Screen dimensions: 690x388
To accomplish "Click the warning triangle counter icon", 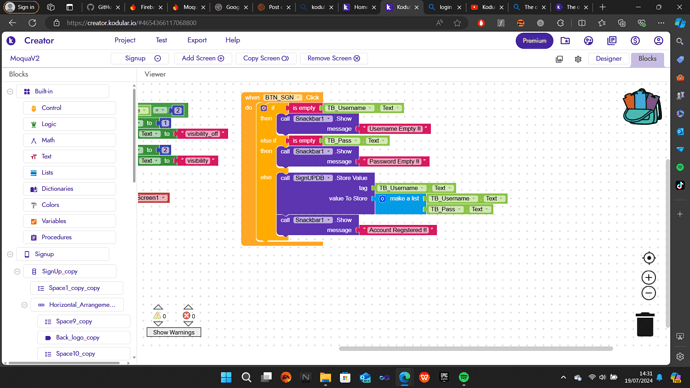I will click(x=157, y=316).
